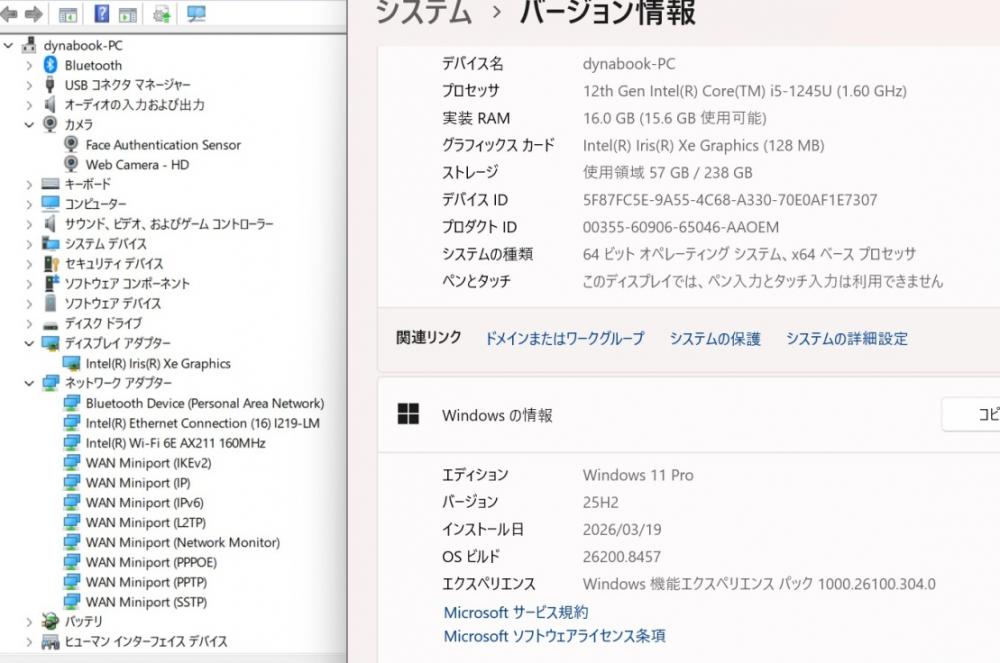Click the scan for hardware changes monitor icon
1000x663 pixels.
(x=196, y=13)
